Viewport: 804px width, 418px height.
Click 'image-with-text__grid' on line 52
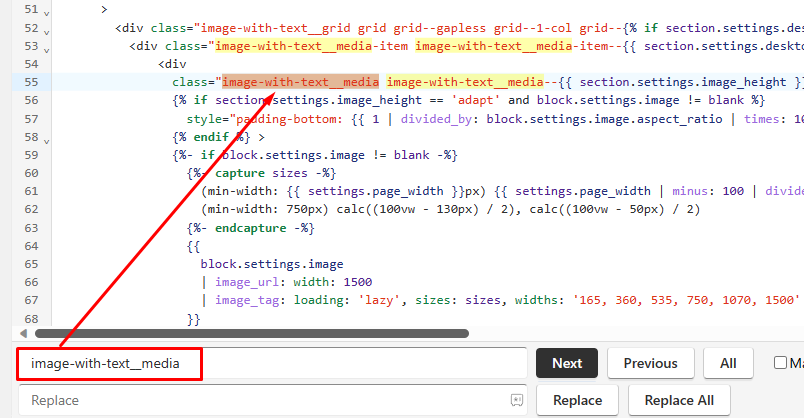(275, 28)
